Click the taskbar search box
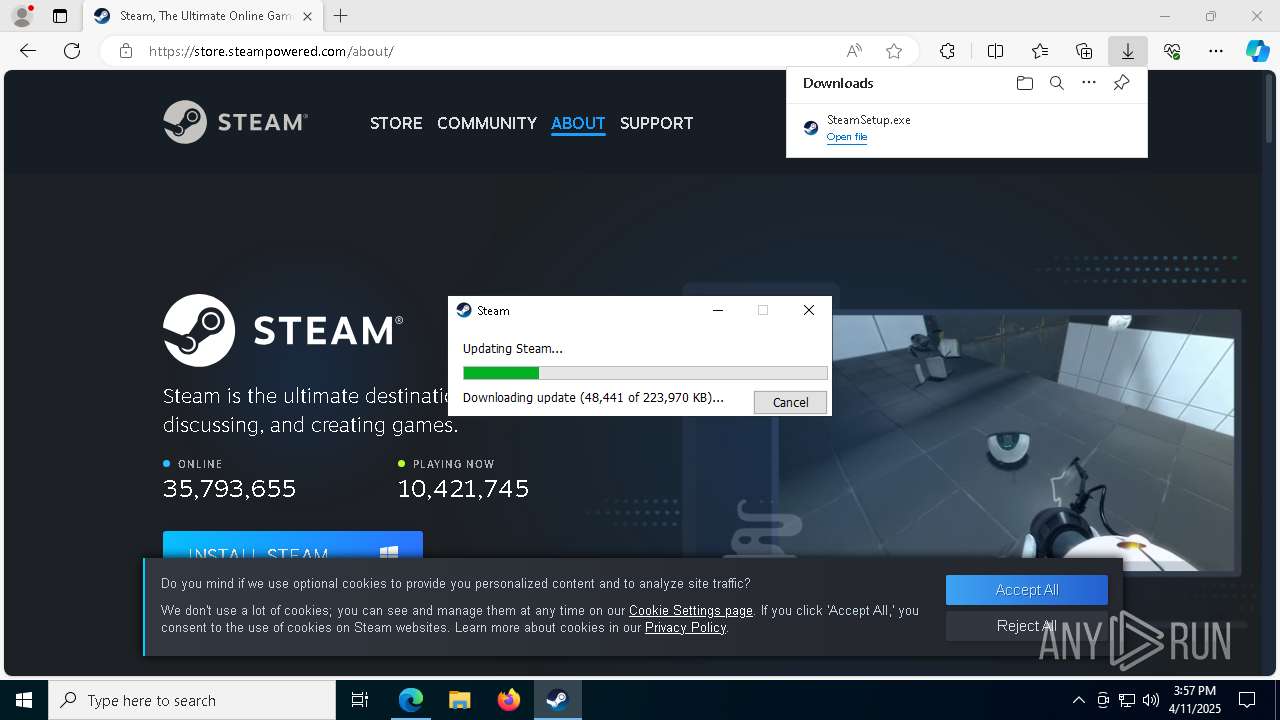The height and width of the screenshot is (720, 1280). 192,700
